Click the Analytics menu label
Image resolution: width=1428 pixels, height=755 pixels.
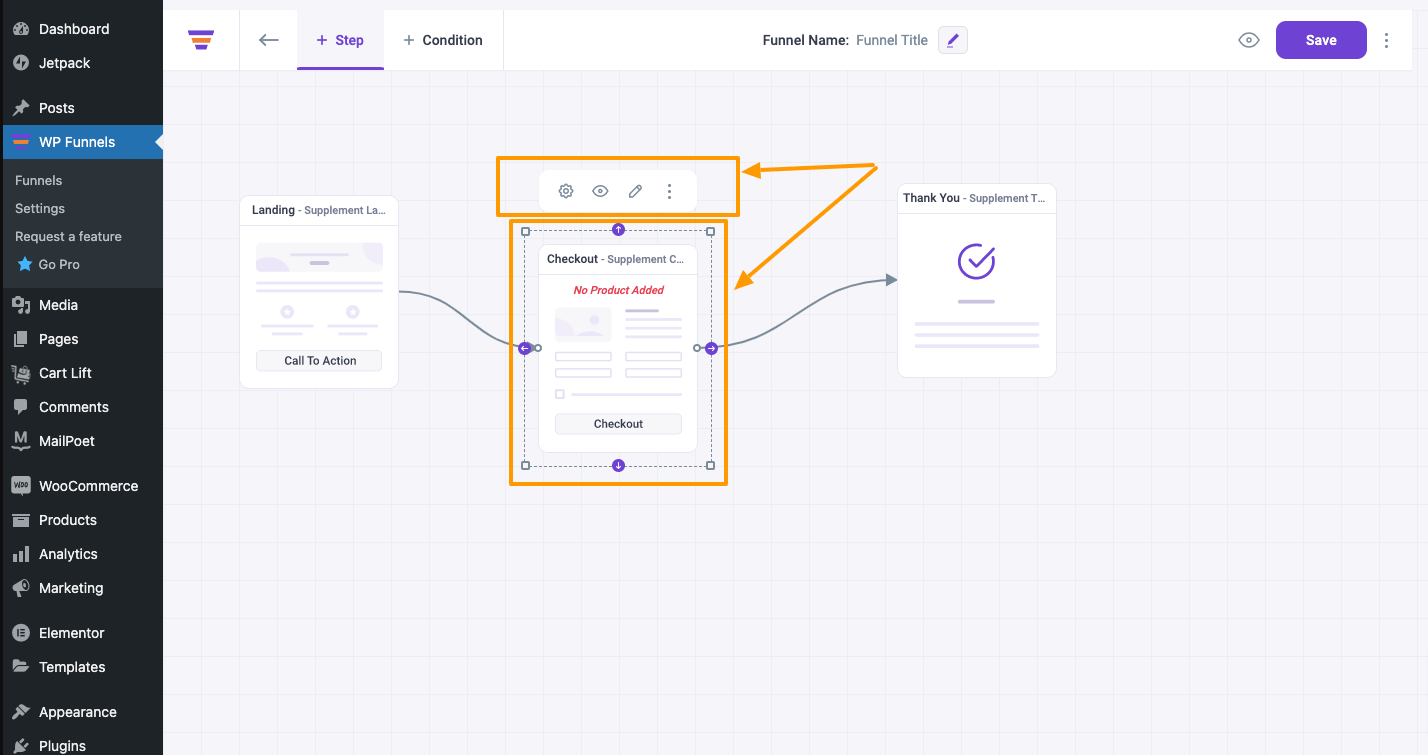point(68,554)
